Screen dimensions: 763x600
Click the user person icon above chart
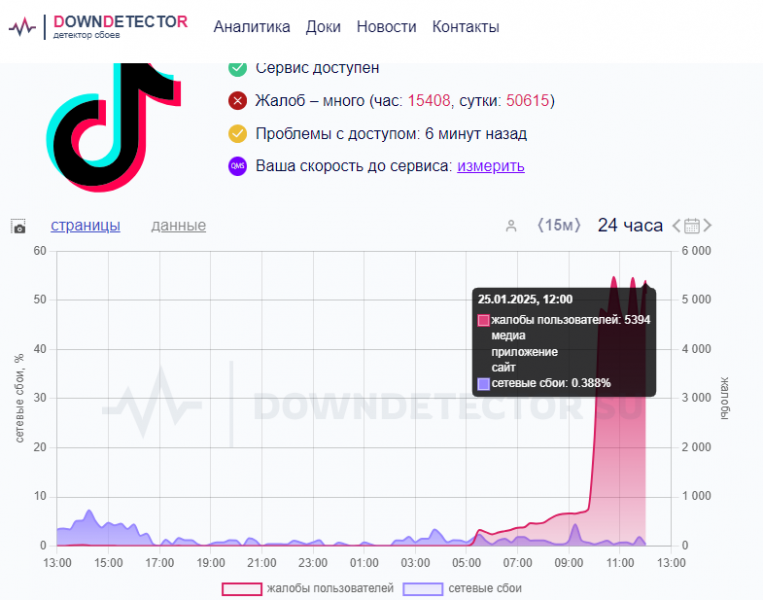[x=511, y=226]
